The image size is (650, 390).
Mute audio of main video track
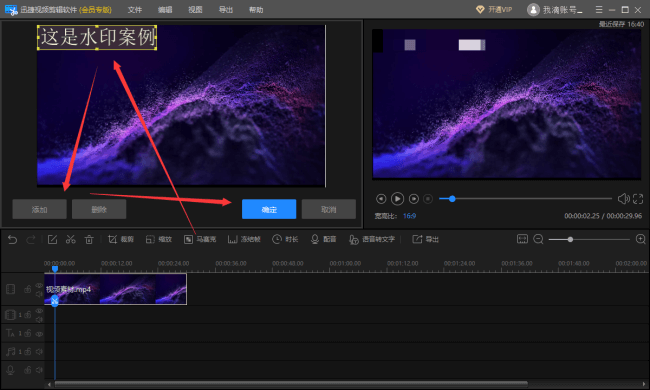coord(39,294)
